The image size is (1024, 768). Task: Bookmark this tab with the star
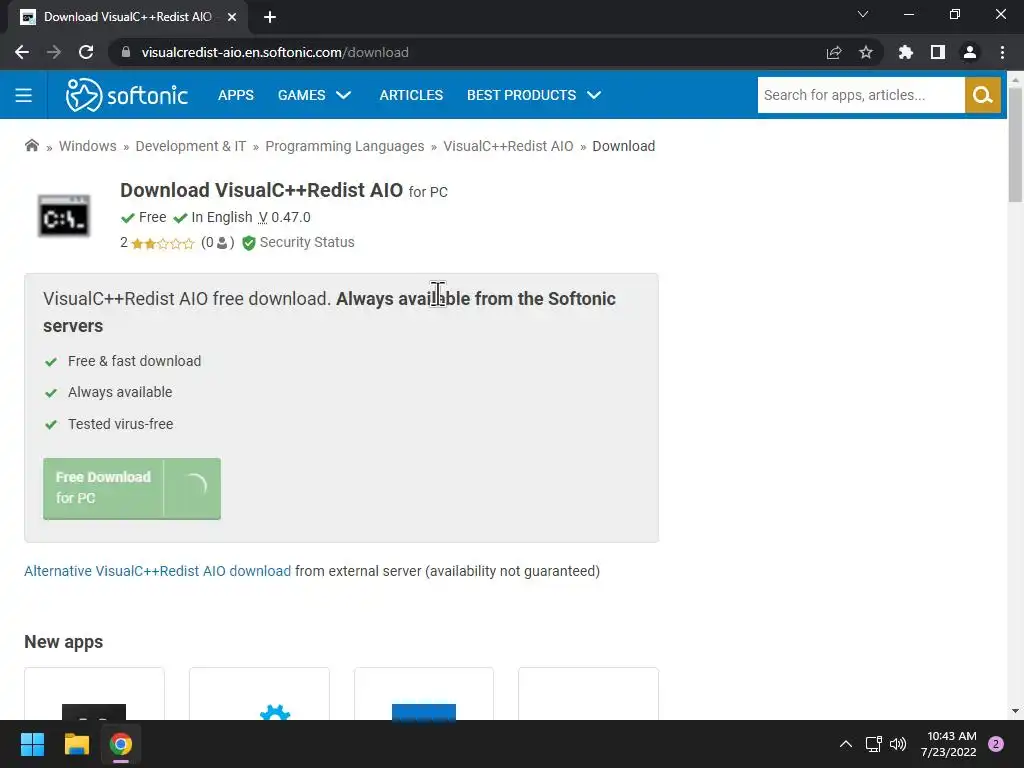tap(866, 52)
